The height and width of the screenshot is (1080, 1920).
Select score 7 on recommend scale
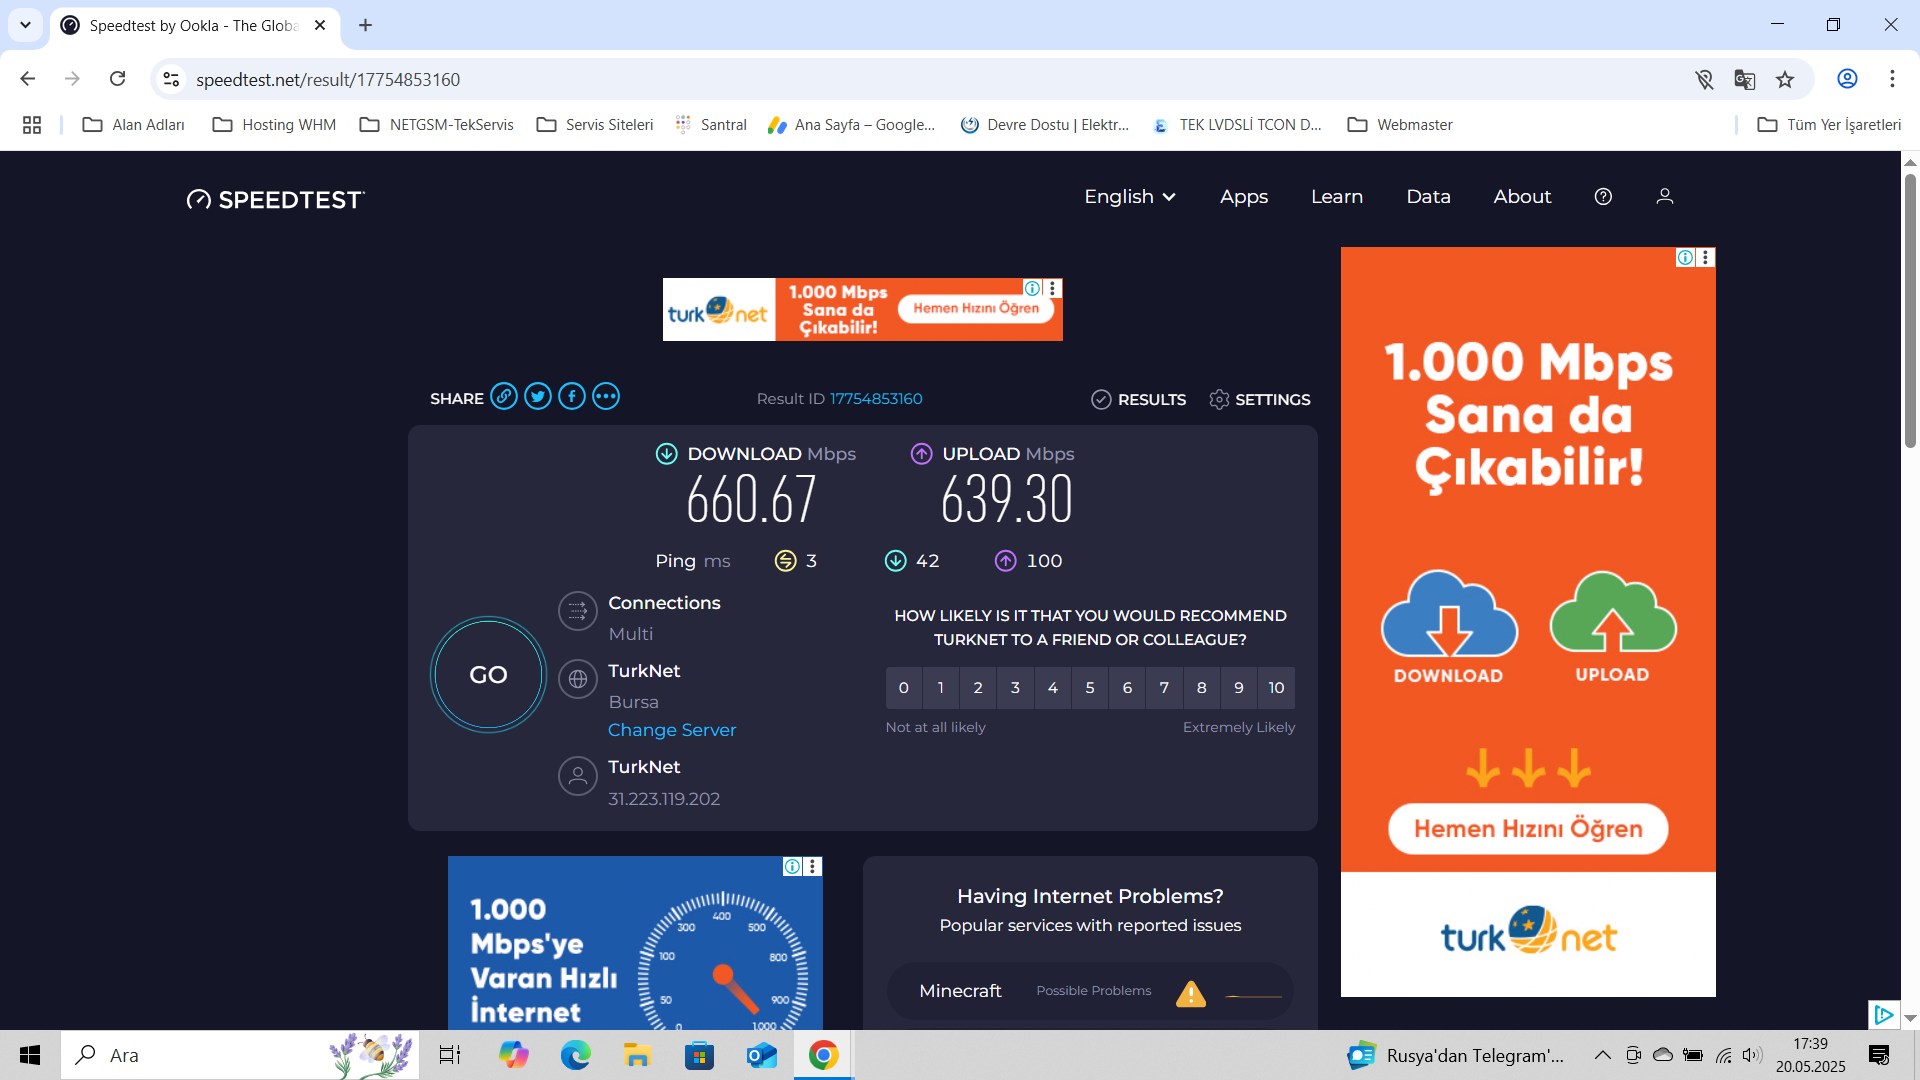[x=1164, y=688]
